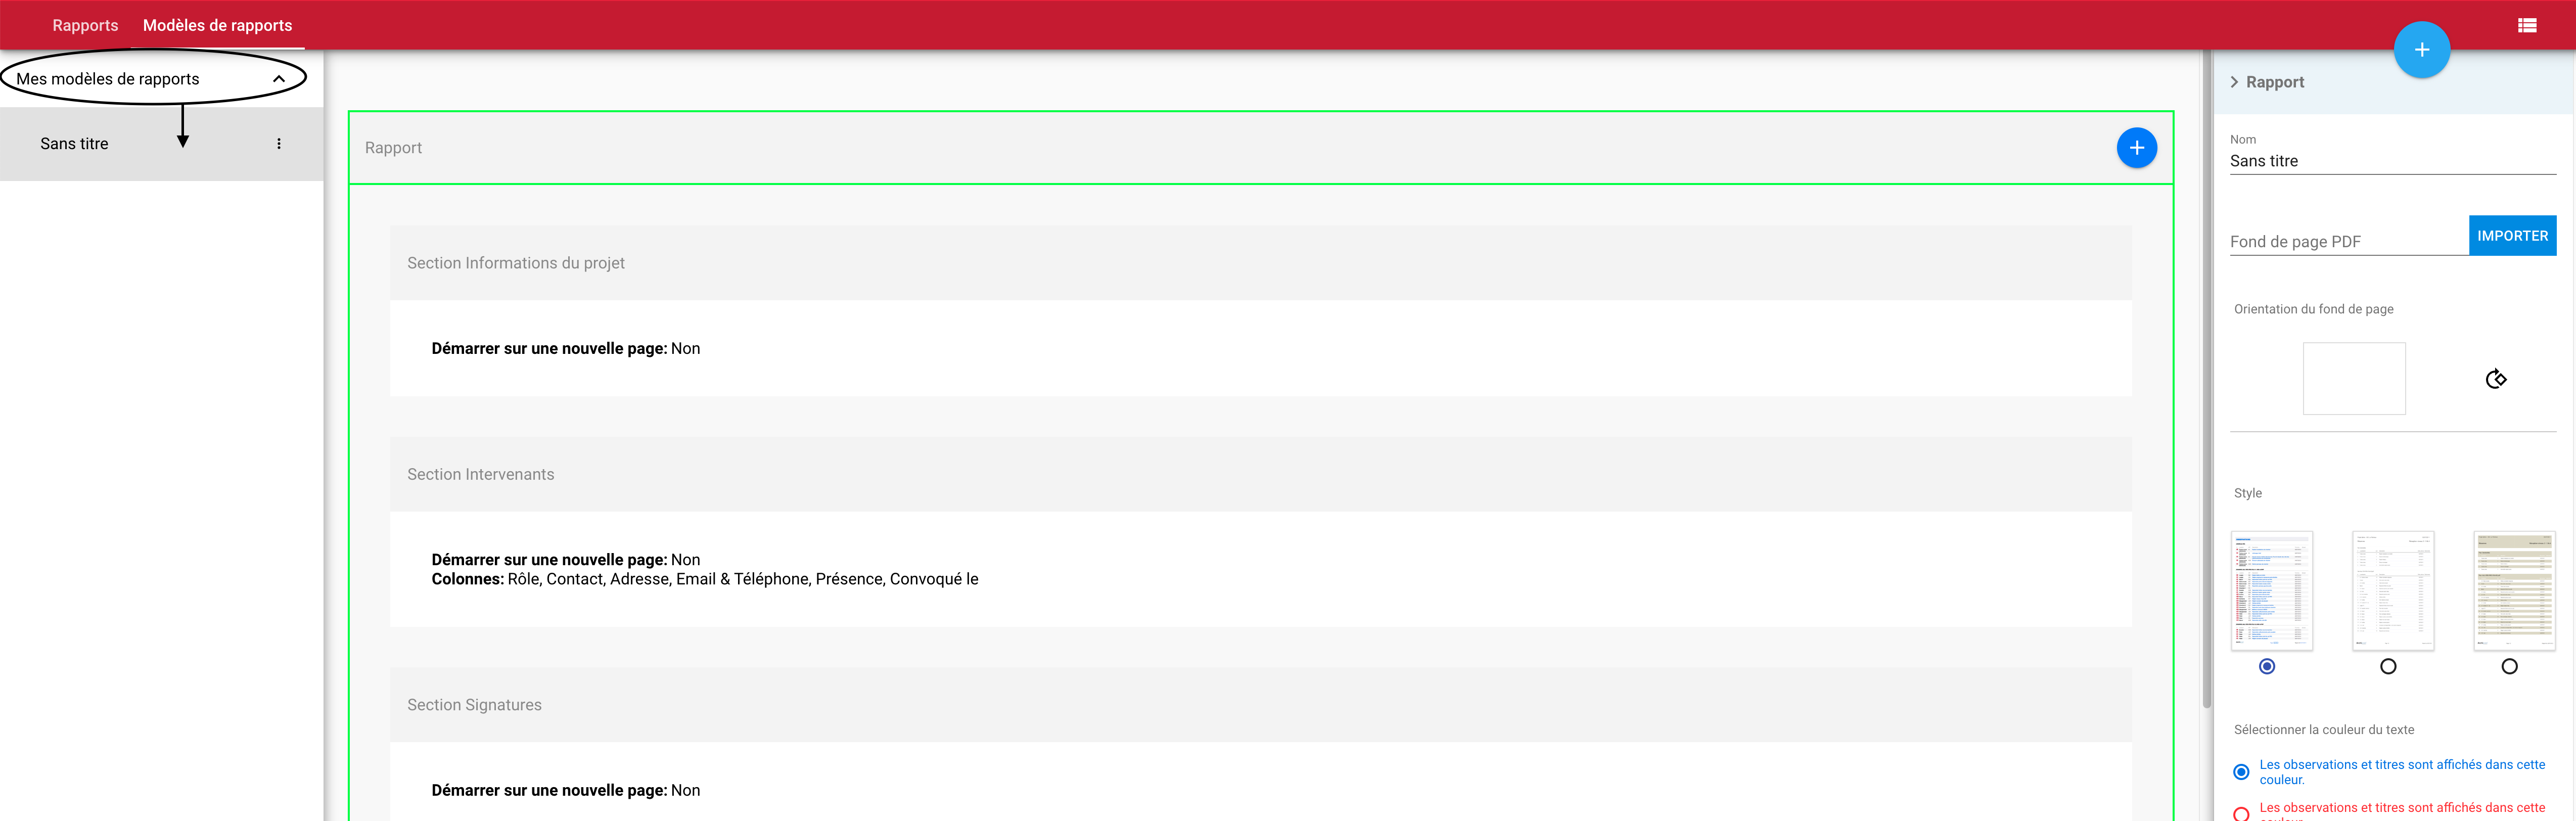Open three-dot menu for Sans titre
The image size is (2576, 821).
coord(279,144)
